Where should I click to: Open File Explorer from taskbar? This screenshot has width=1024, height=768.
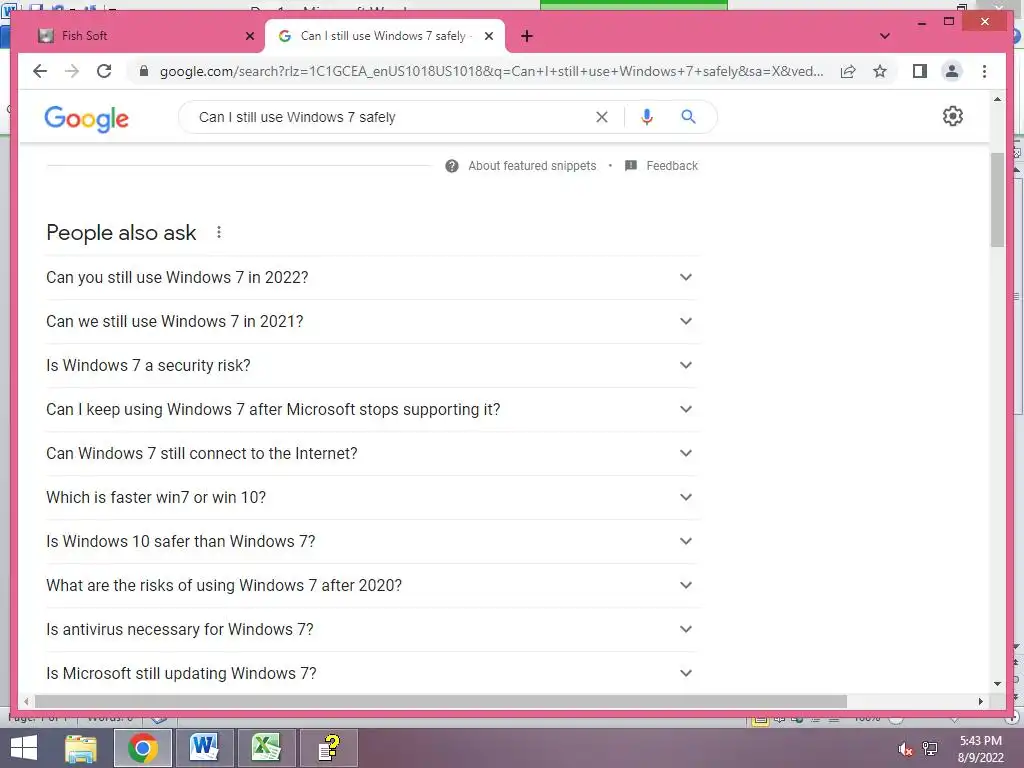[81, 748]
